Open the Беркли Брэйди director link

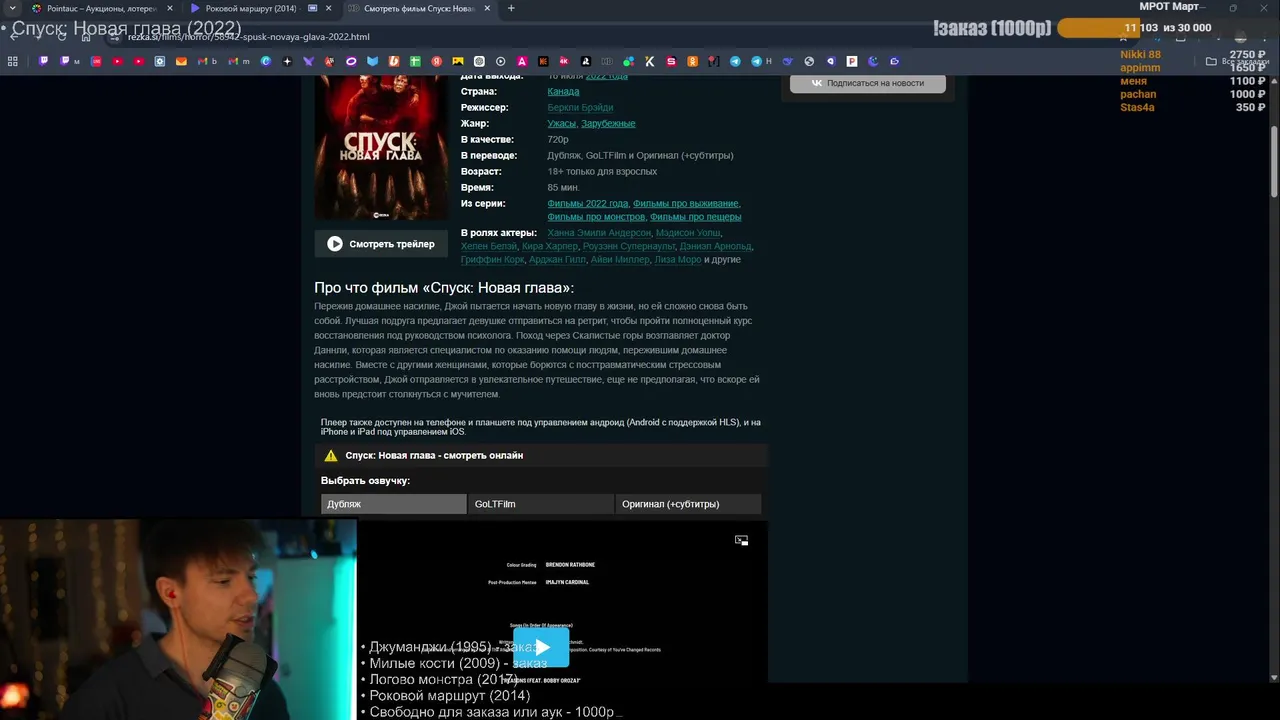pos(580,107)
